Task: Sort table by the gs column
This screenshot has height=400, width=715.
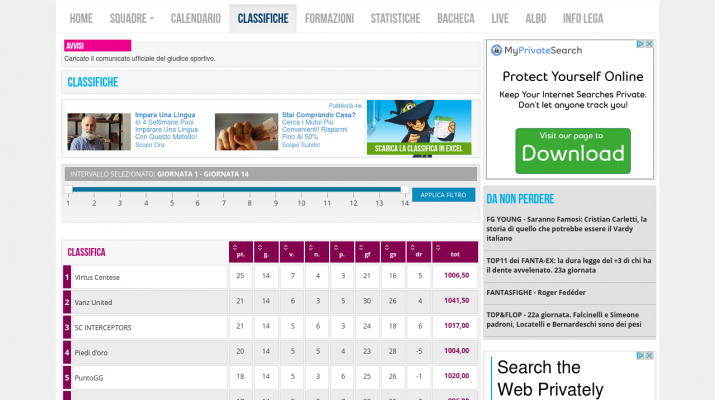Action: [x=393, y=251]
